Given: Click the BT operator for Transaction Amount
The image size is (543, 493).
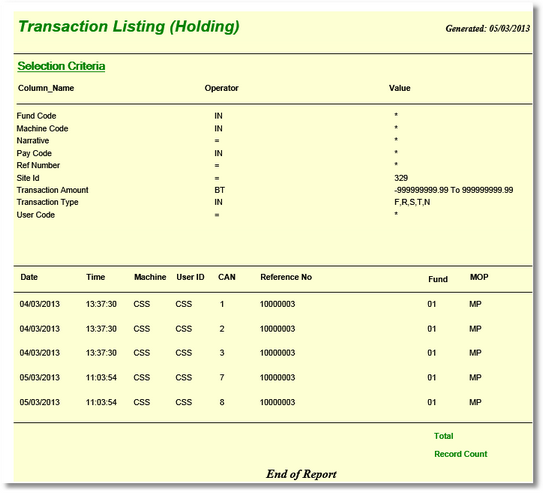Looking at the screenshot, I should [219, 190].
